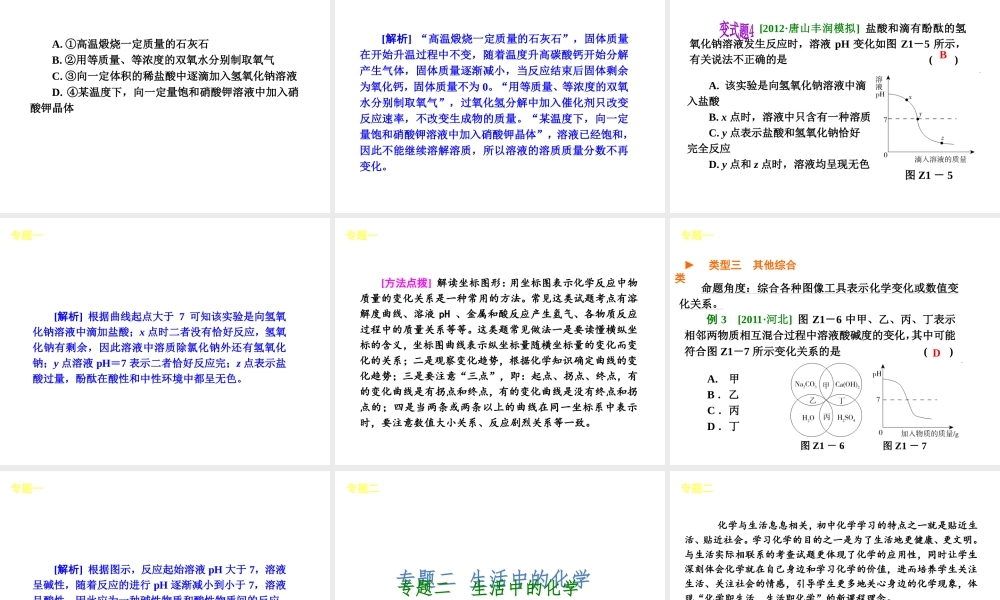Click the yellow '专题一' label above the 方法点拨 slide
Screen dimensions: 1000x600
[x=362, y=235]
